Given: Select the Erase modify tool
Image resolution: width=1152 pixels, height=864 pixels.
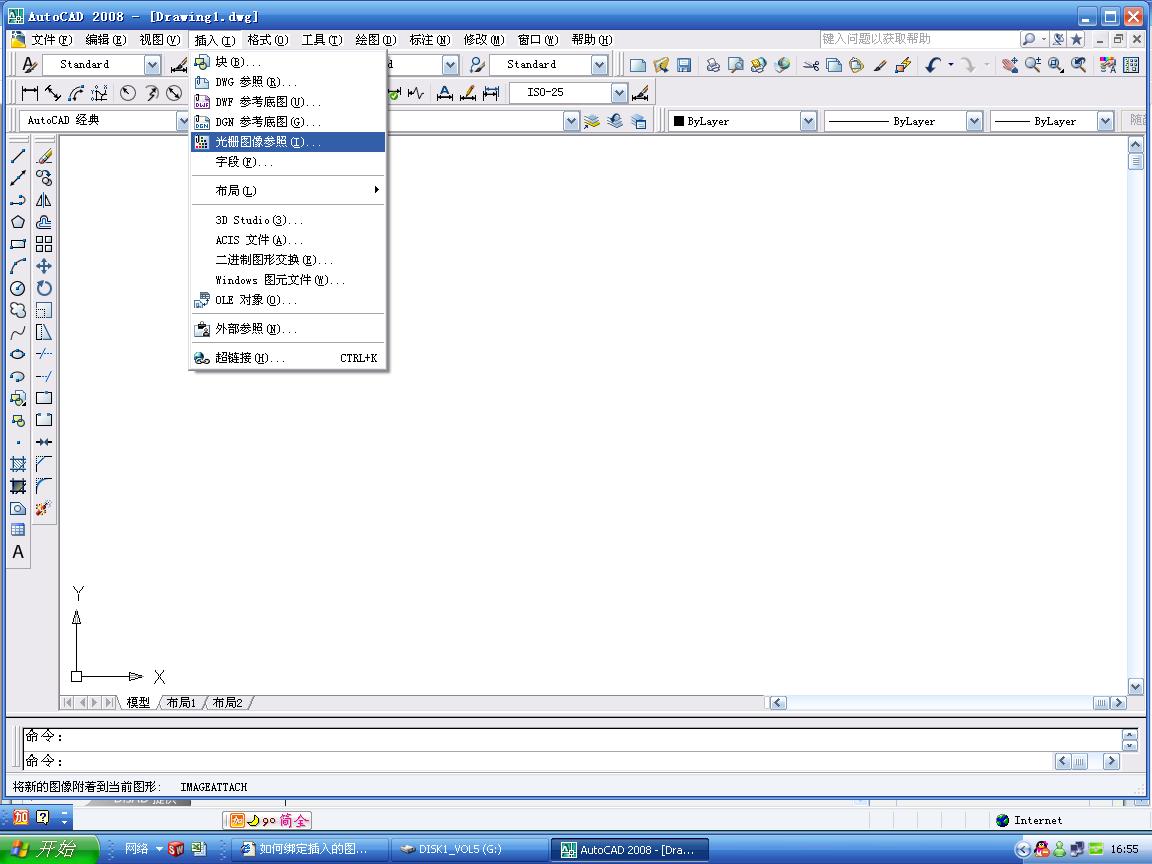Looking at the screenshot, I should click(x=44, y=156).
